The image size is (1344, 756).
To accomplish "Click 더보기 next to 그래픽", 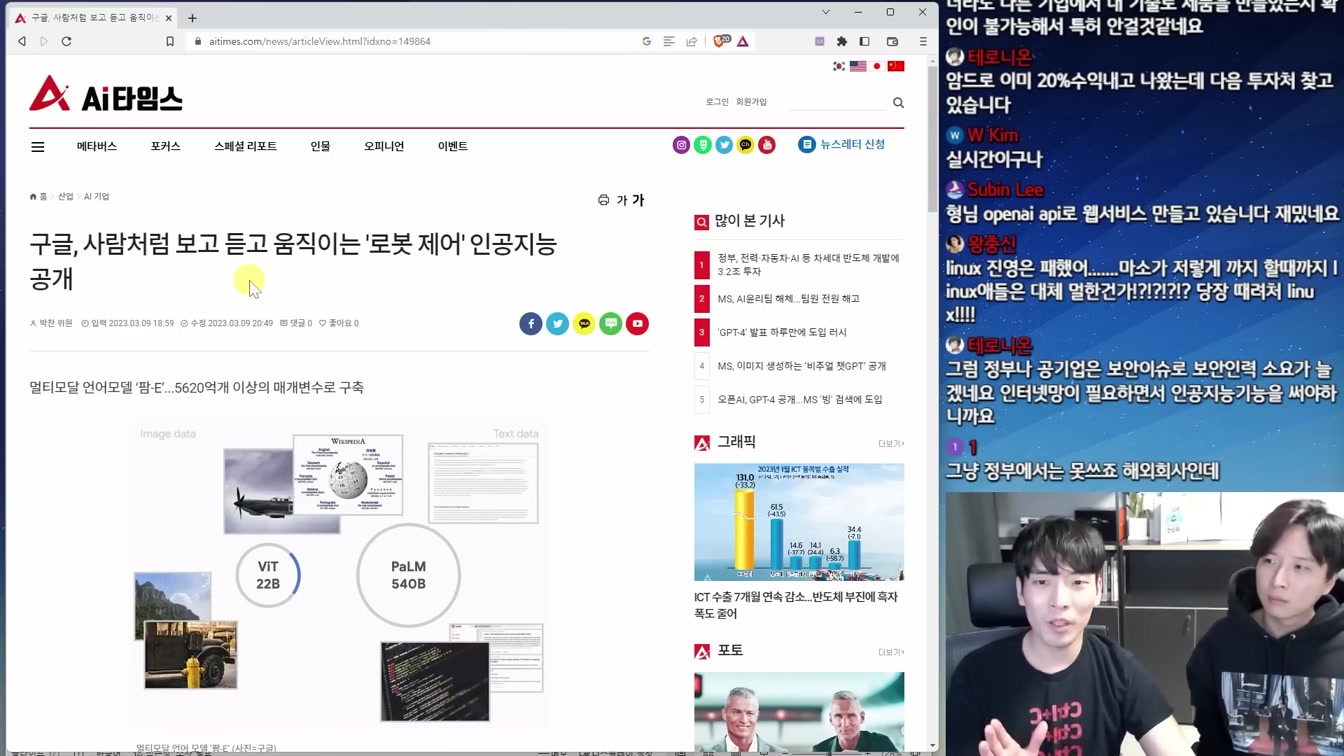I will point(890,444).
